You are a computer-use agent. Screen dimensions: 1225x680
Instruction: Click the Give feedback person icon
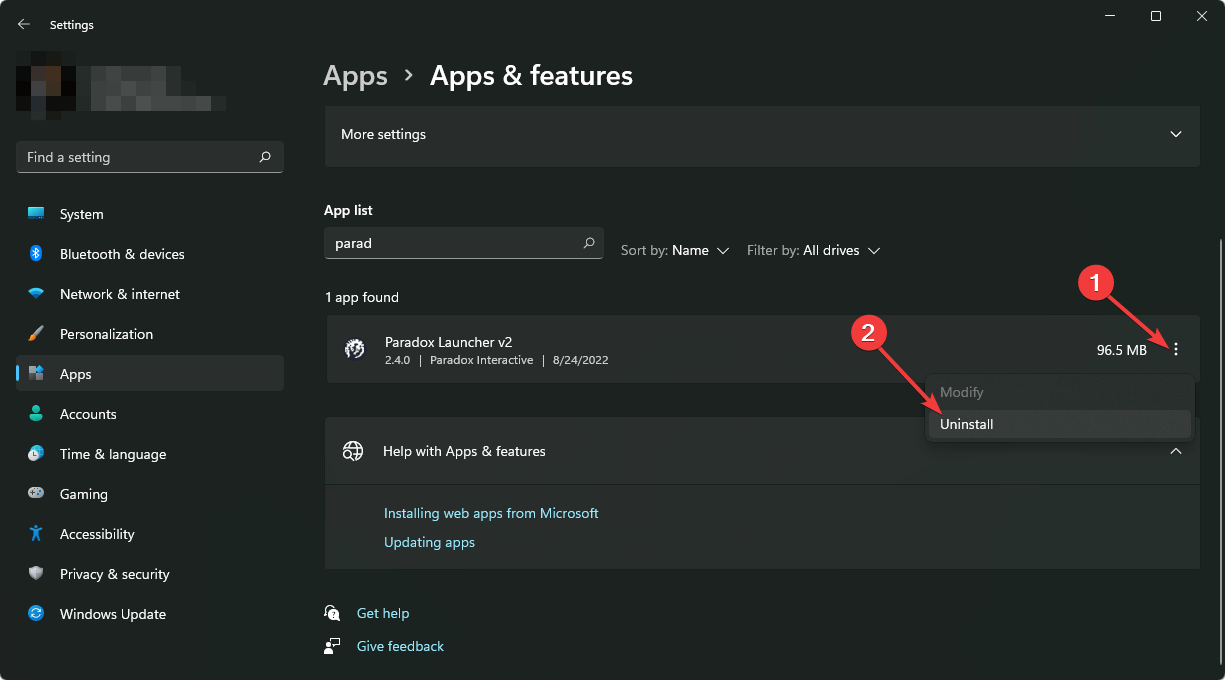(x=333, y=646)
